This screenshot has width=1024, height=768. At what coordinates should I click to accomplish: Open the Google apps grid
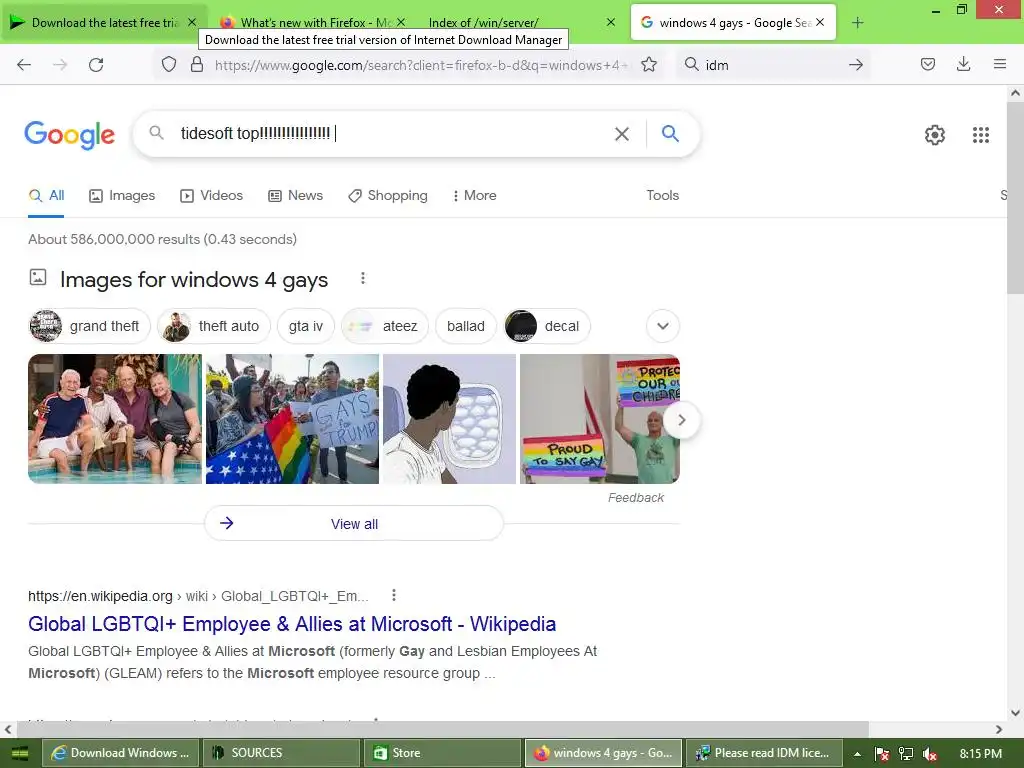coord(981,135)
